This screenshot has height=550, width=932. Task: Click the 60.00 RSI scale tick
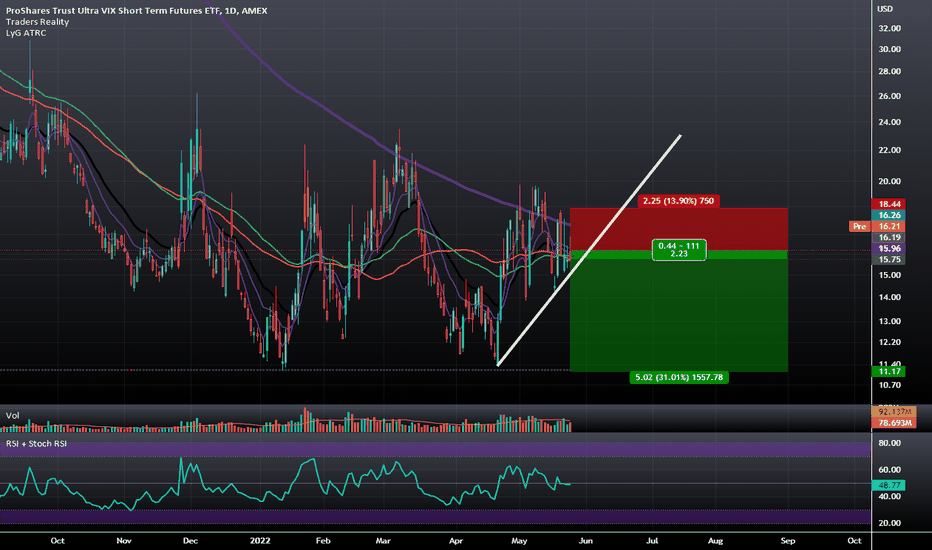point(889,470)
